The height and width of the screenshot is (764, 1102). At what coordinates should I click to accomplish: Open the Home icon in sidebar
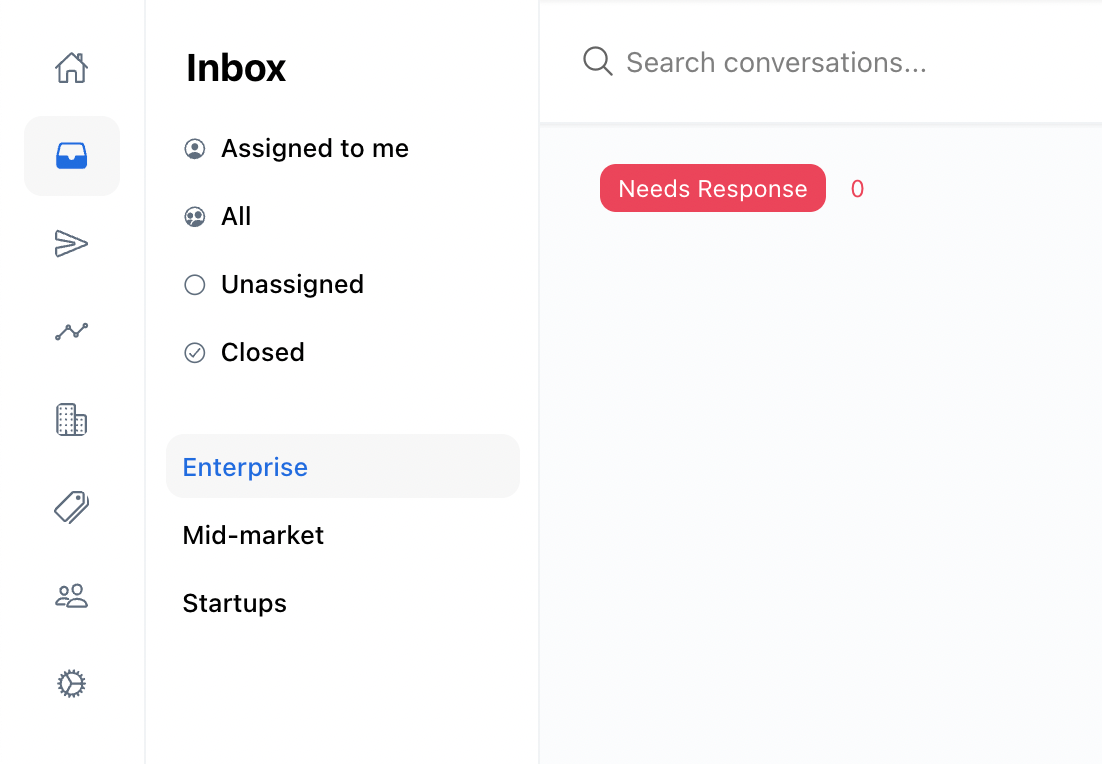[x=72, y=68]
